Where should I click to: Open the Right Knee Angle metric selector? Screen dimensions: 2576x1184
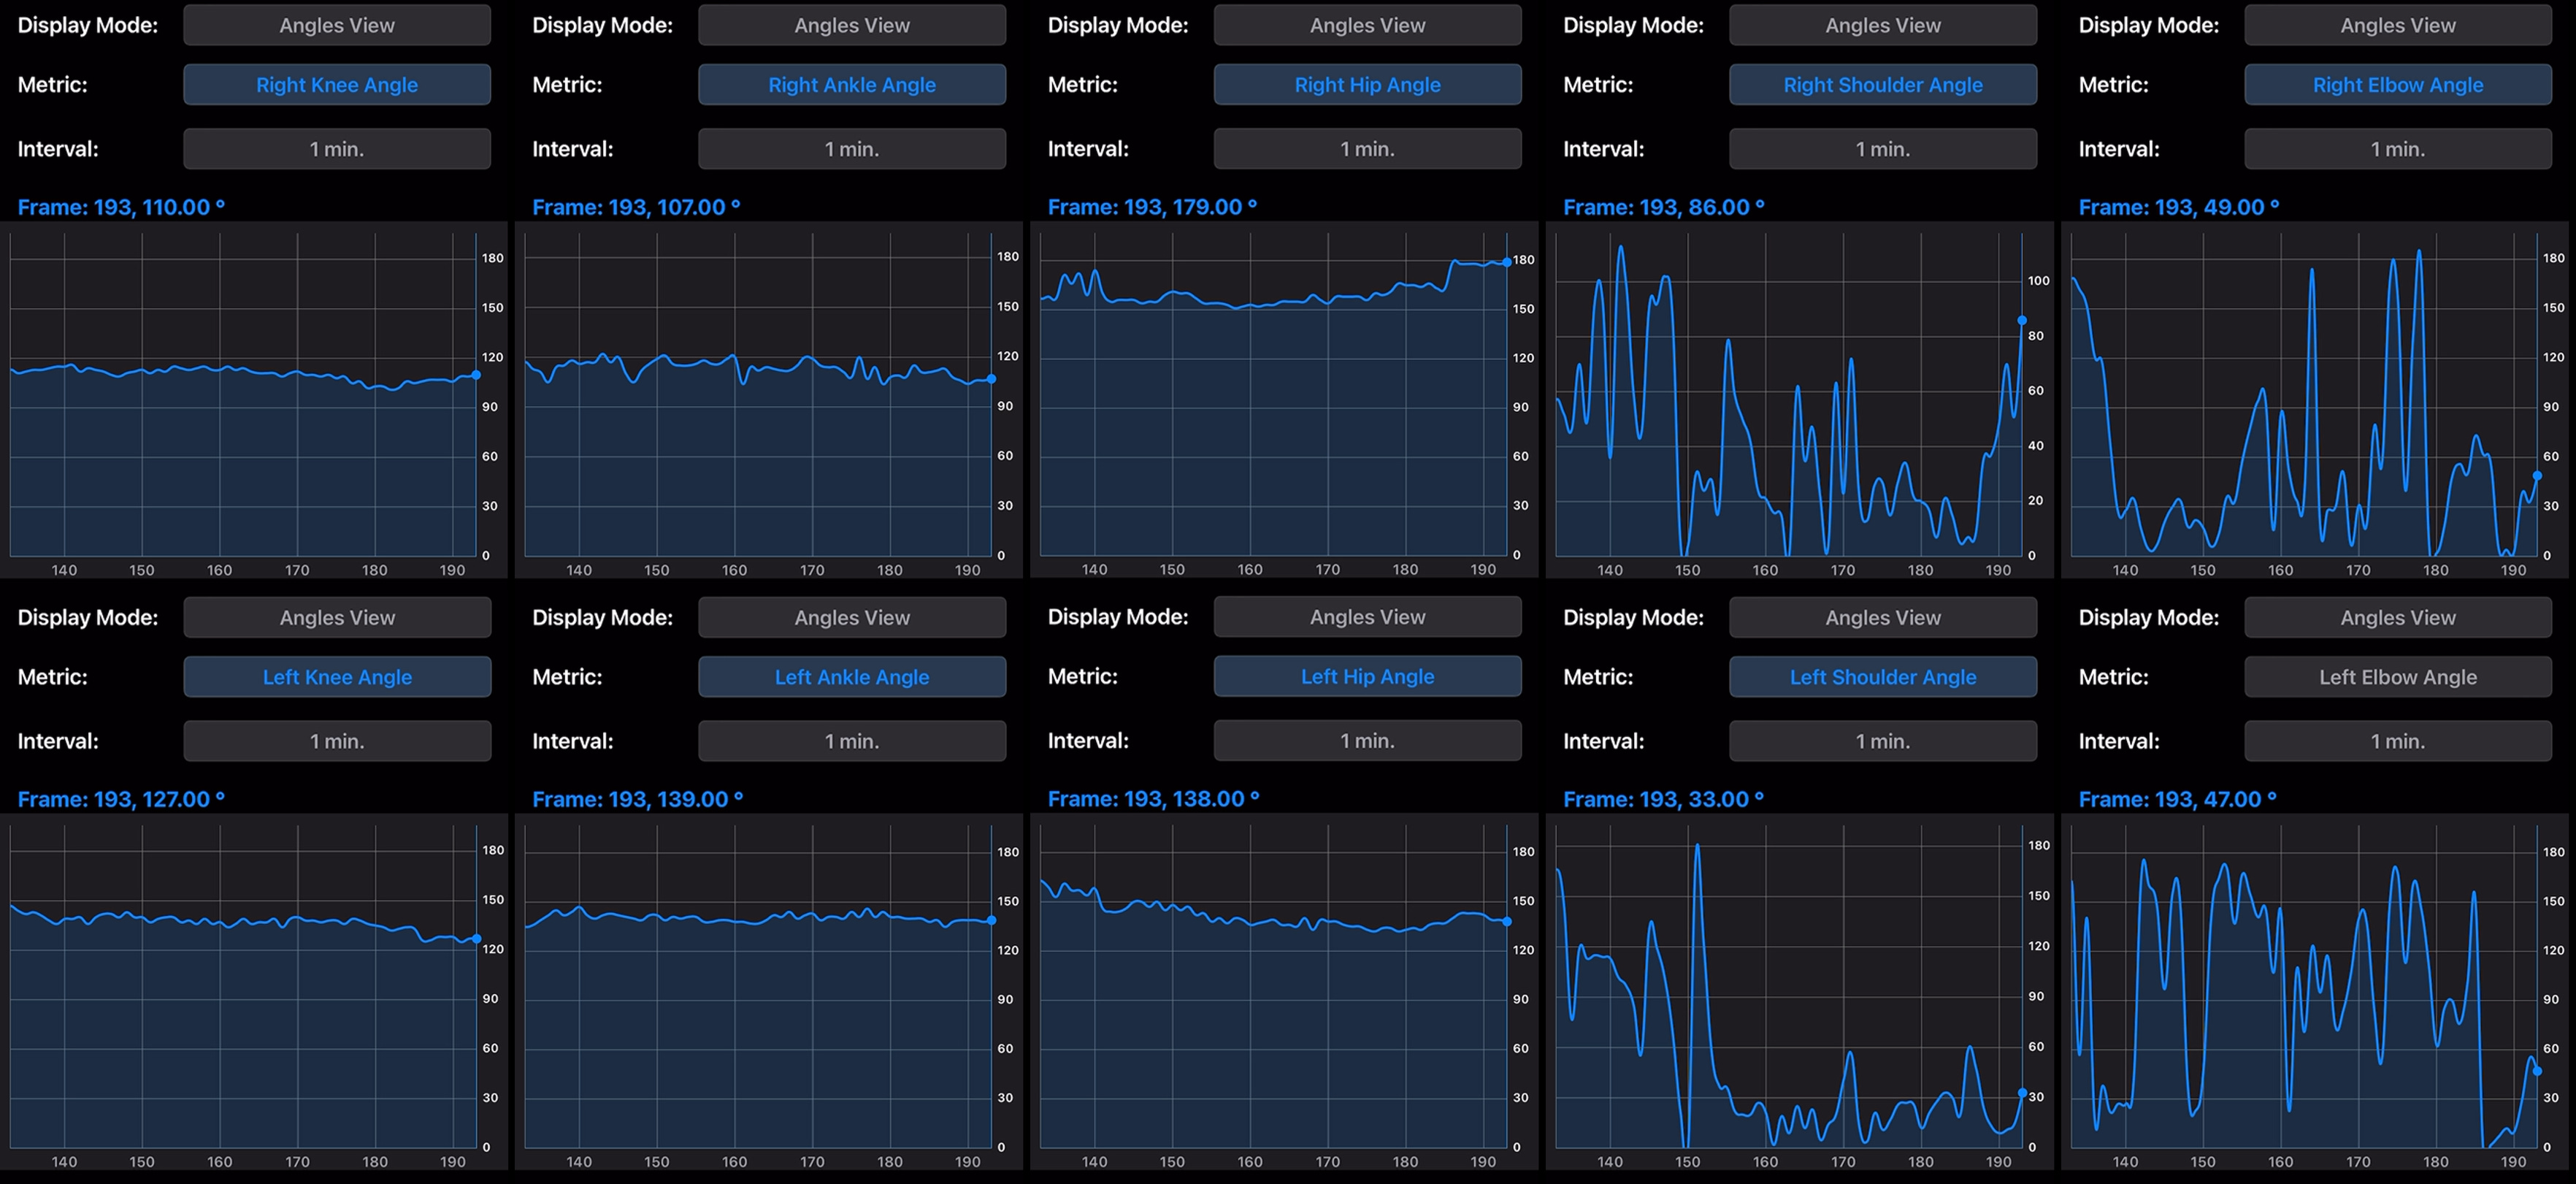(x=337, y=85)
